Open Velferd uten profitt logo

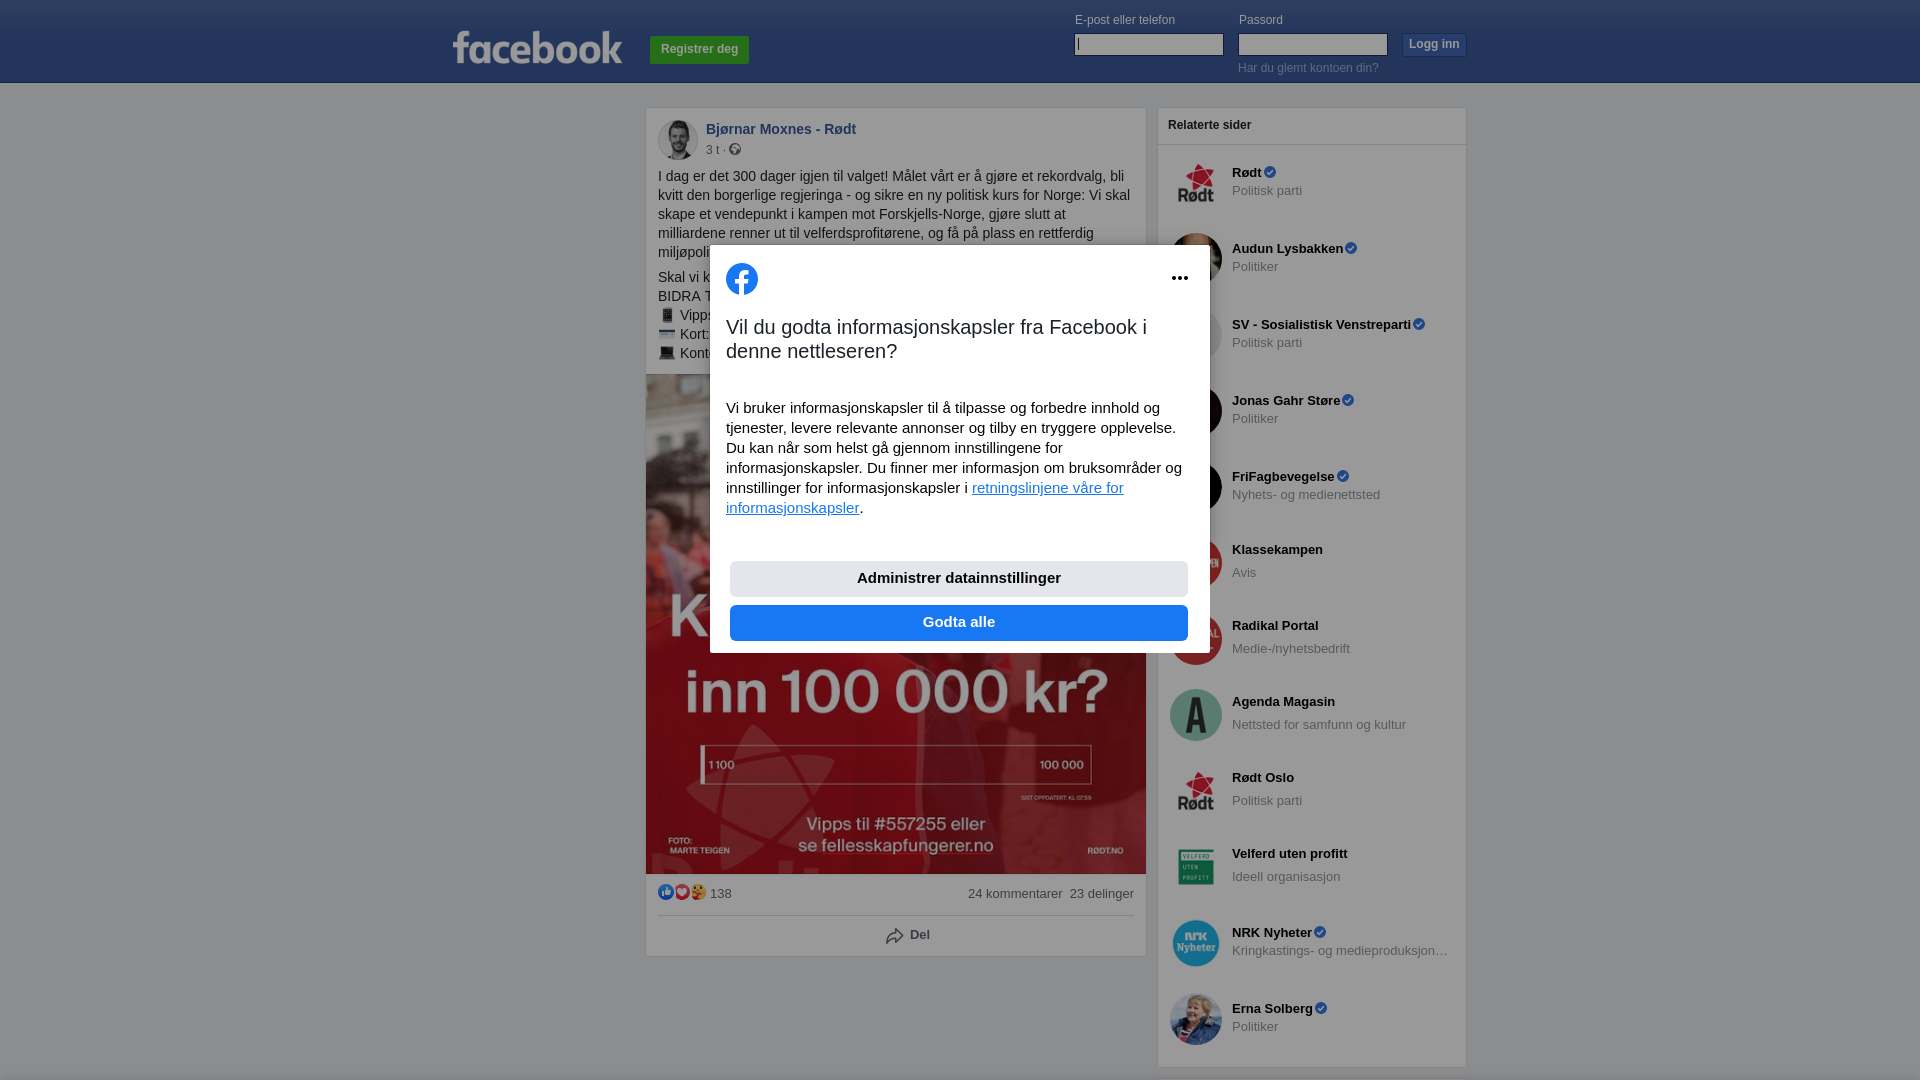[x=1196, y=867]
